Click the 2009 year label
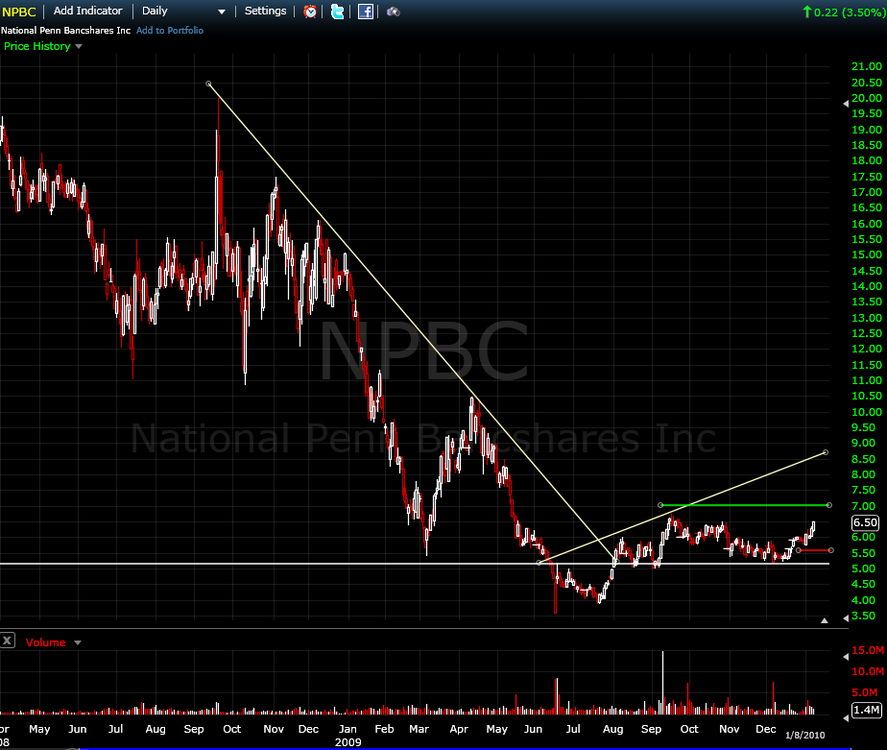This screenshot has width=887, height=750. point(348,742)
